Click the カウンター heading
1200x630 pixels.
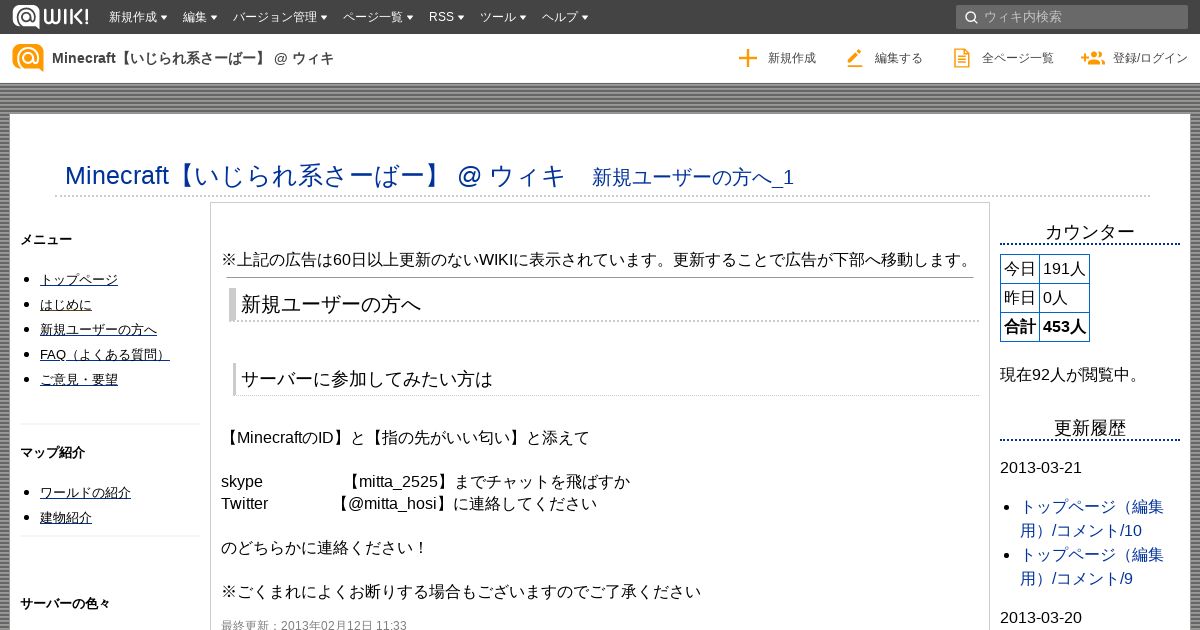click(x=1090, y=232)
